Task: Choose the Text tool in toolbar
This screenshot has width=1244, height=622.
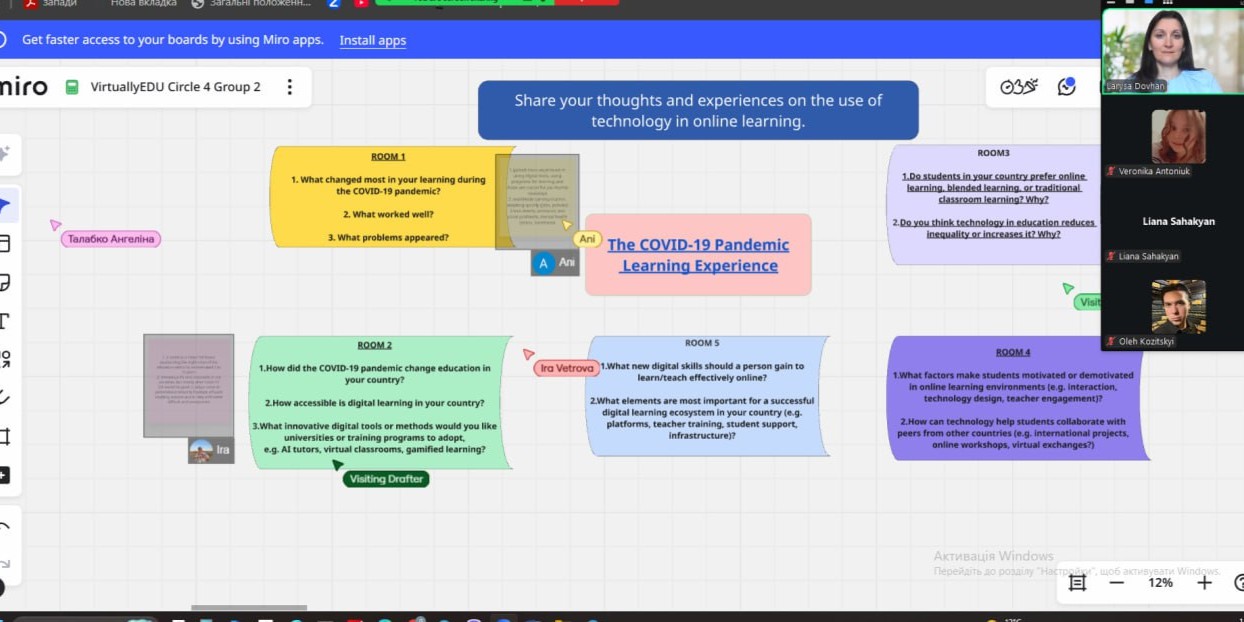Action: point(5,321)
